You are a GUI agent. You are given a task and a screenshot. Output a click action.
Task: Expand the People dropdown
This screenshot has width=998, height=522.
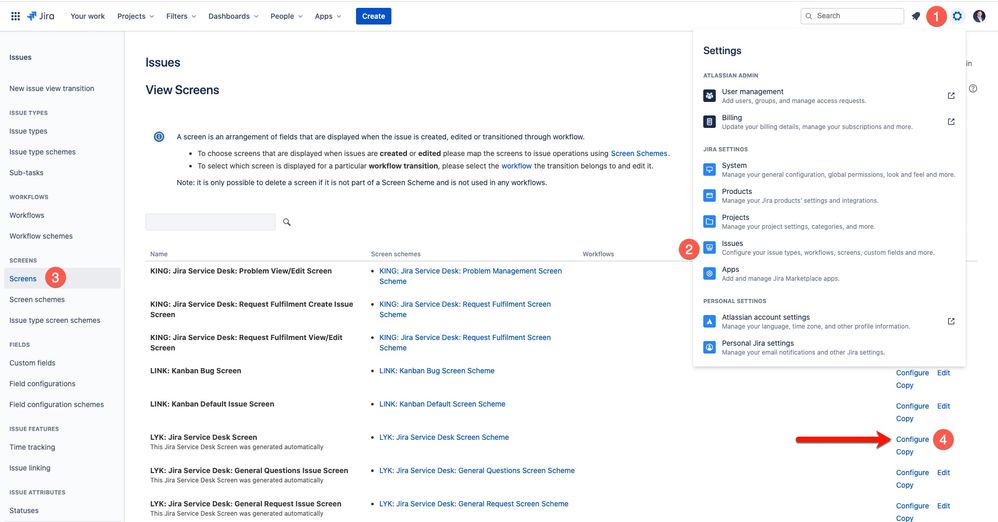click(x=286, y=17)
